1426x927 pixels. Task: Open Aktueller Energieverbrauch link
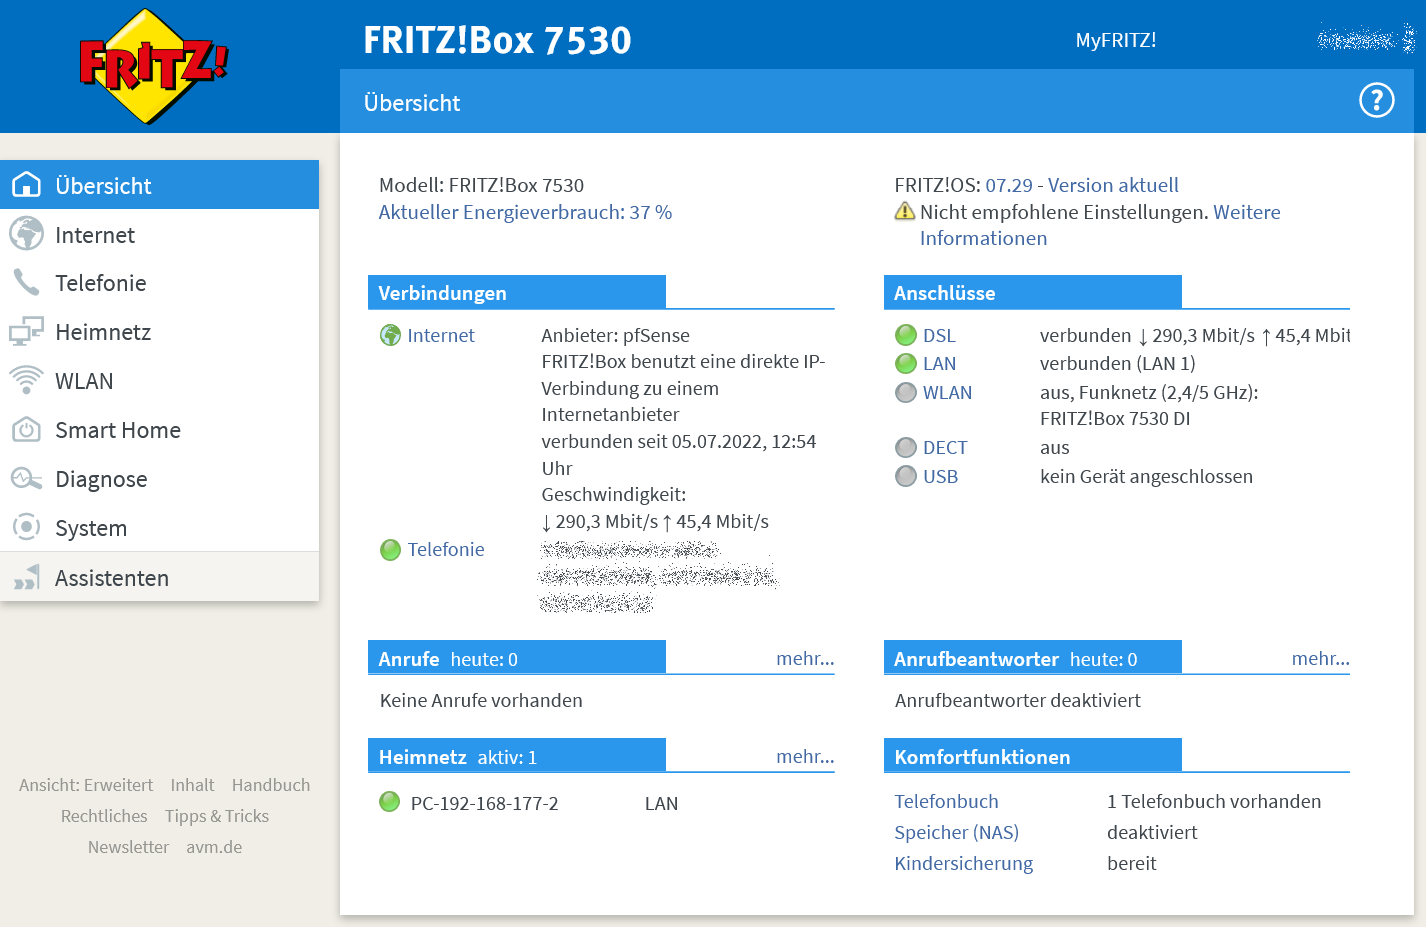coord(525,212)
